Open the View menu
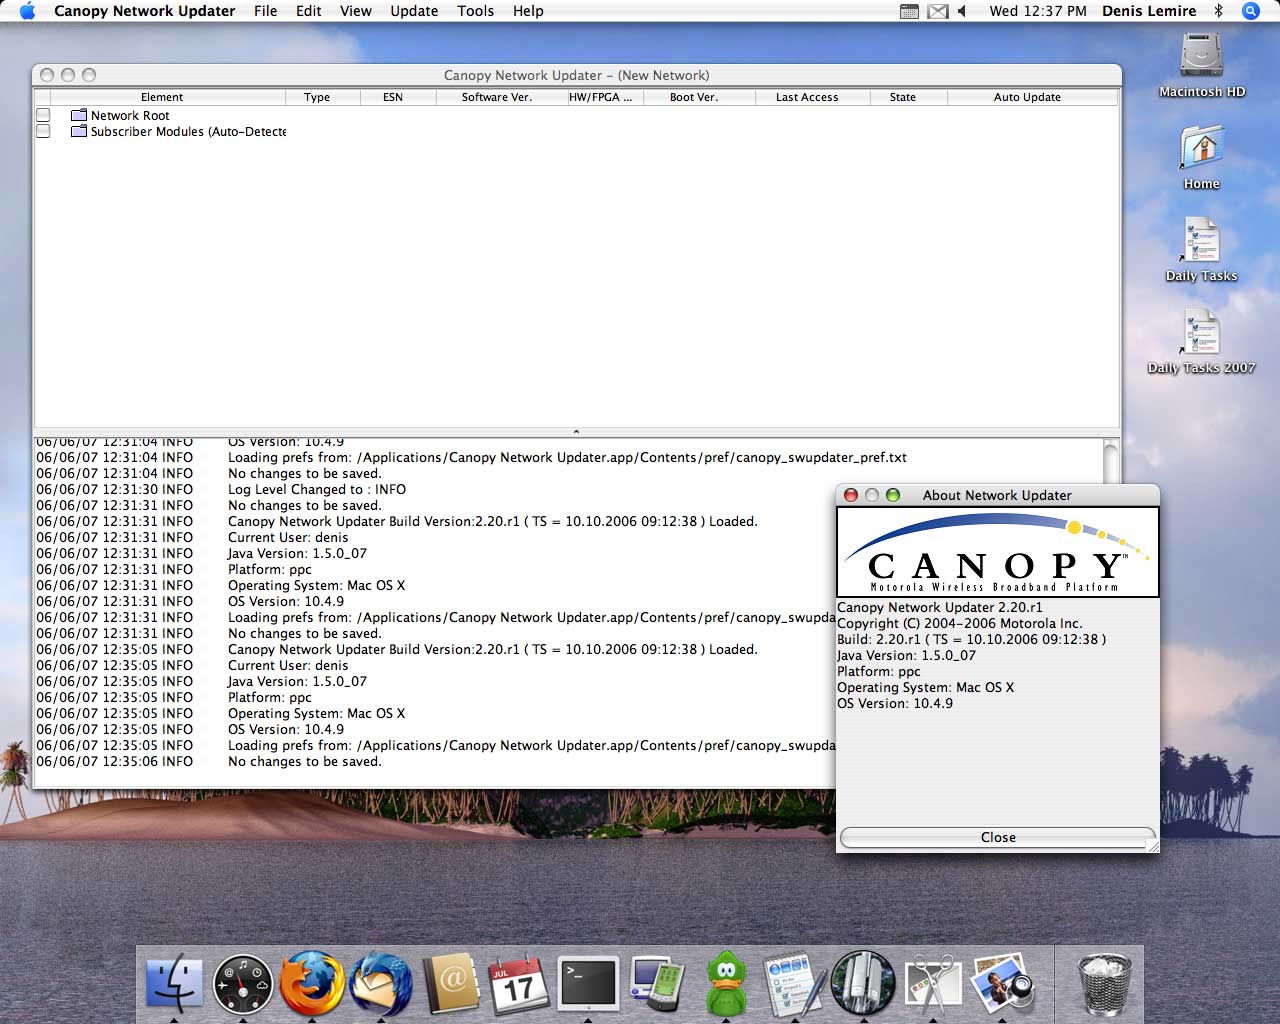The height and width of the screenshot is (1024, 1280). click(x=356, y=11)
